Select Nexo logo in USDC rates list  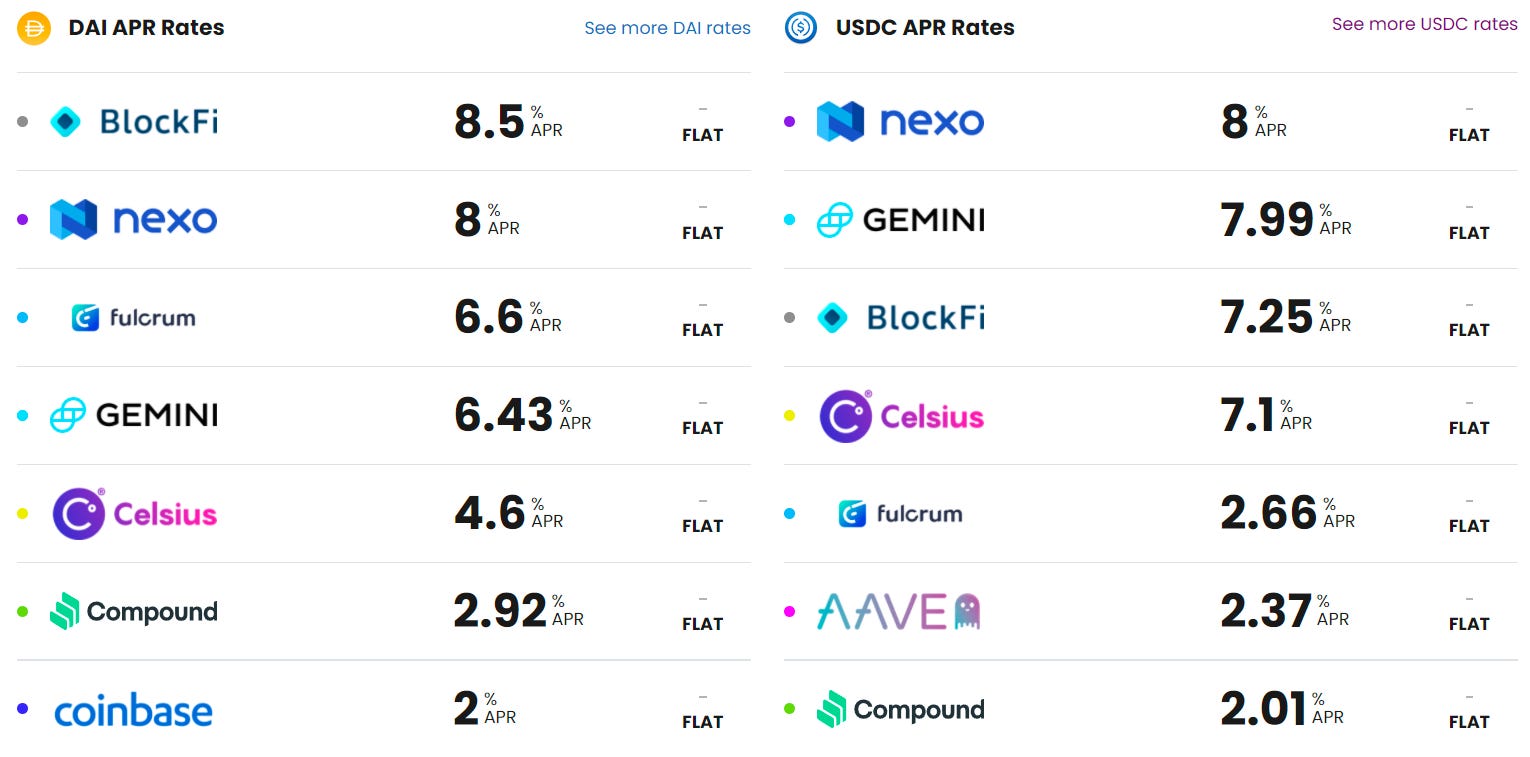click(x=900, y=121)
